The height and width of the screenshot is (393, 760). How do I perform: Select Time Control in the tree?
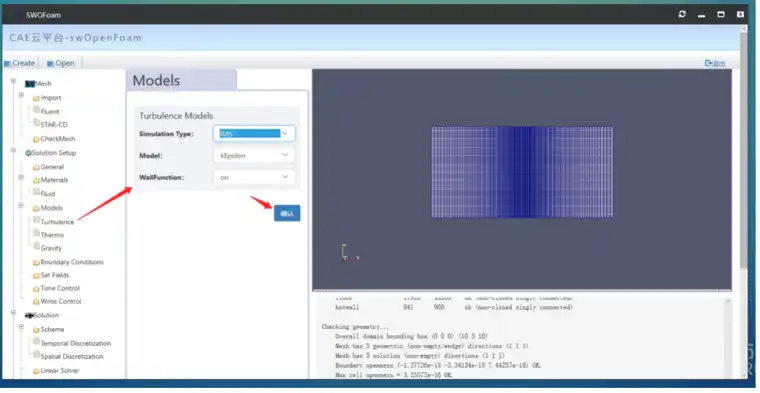60,288
